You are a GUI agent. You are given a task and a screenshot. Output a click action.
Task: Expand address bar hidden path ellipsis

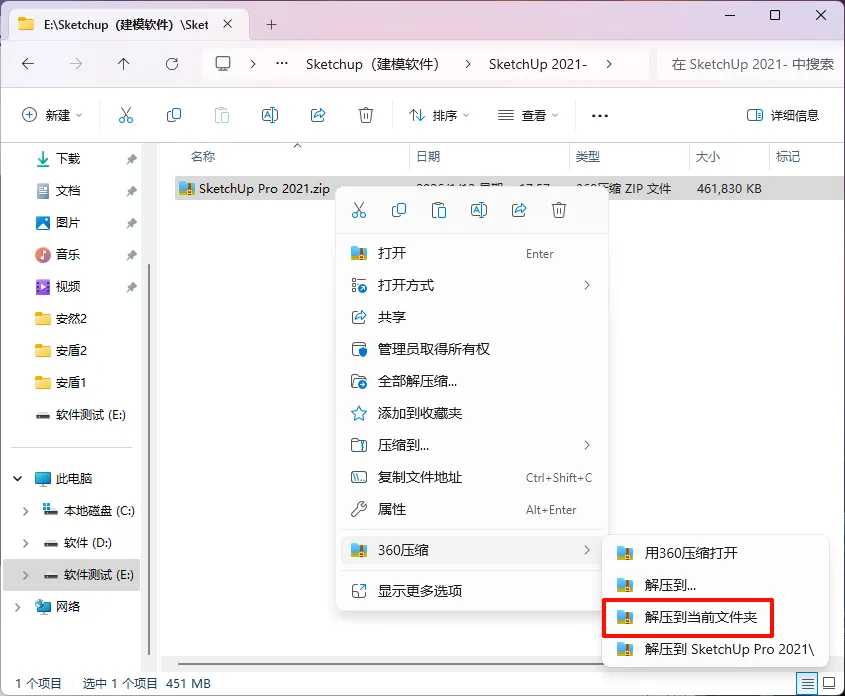[282, 64]
